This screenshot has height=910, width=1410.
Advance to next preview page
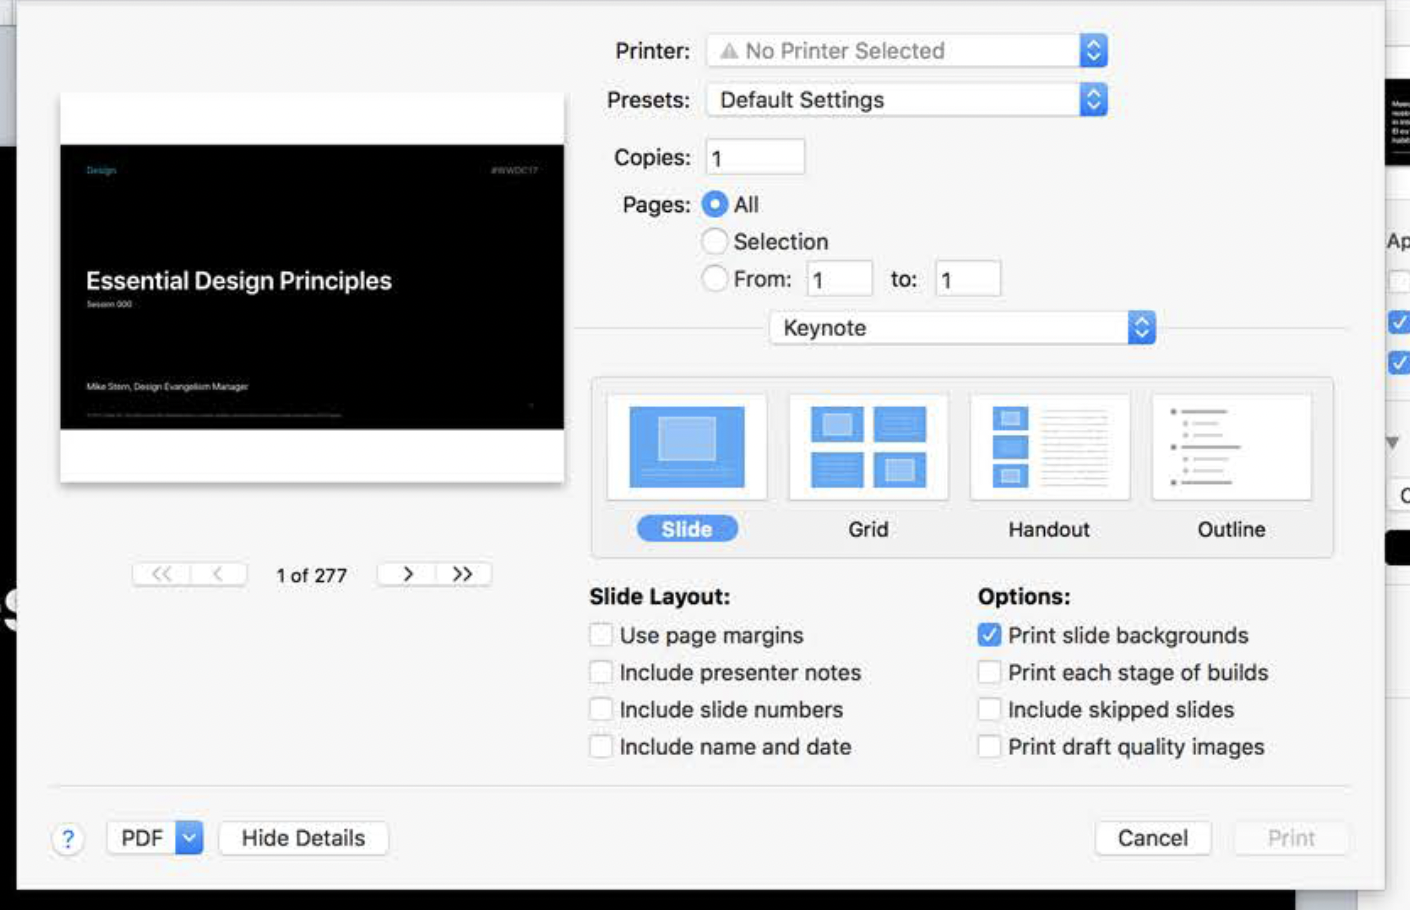click(x=407, y=574)
